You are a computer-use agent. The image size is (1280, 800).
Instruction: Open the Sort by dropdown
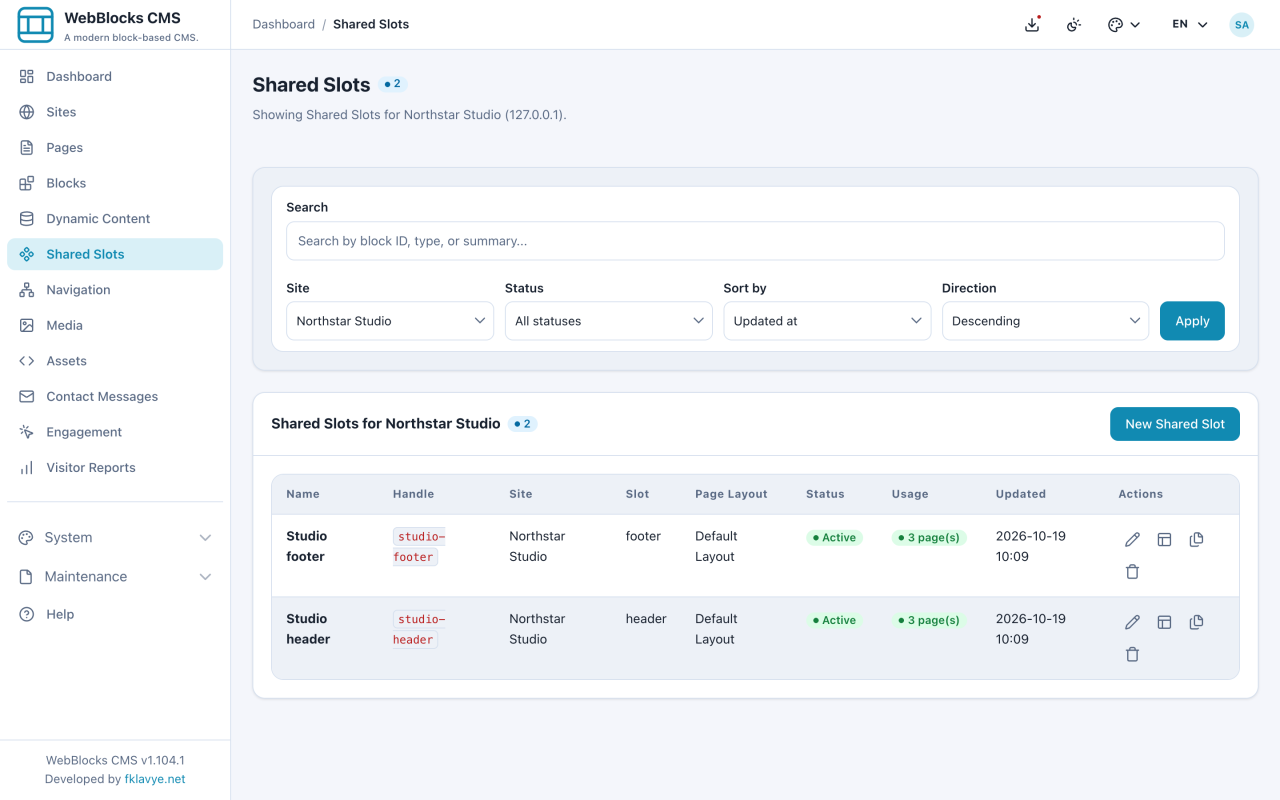tap(827, 321)
